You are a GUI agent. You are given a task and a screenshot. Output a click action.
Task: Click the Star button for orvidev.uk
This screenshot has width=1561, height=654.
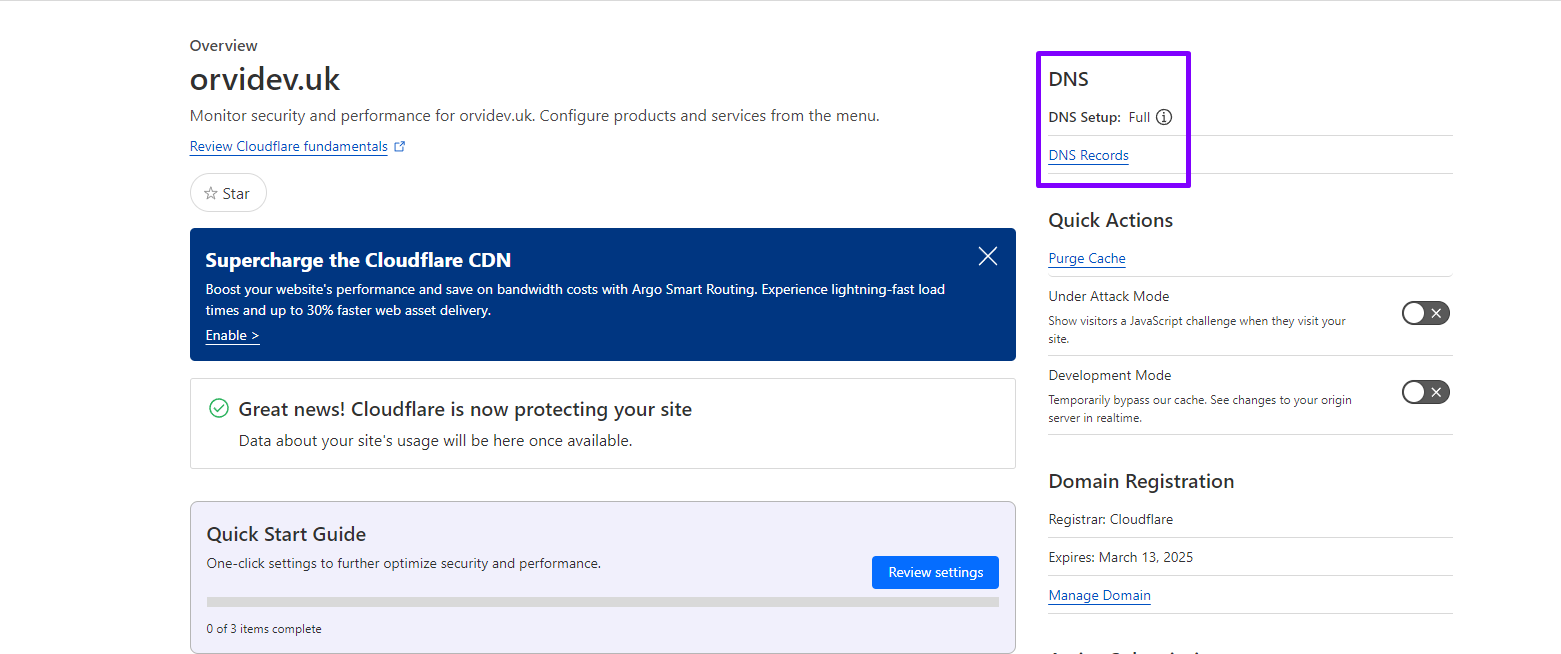pos(228,193)
